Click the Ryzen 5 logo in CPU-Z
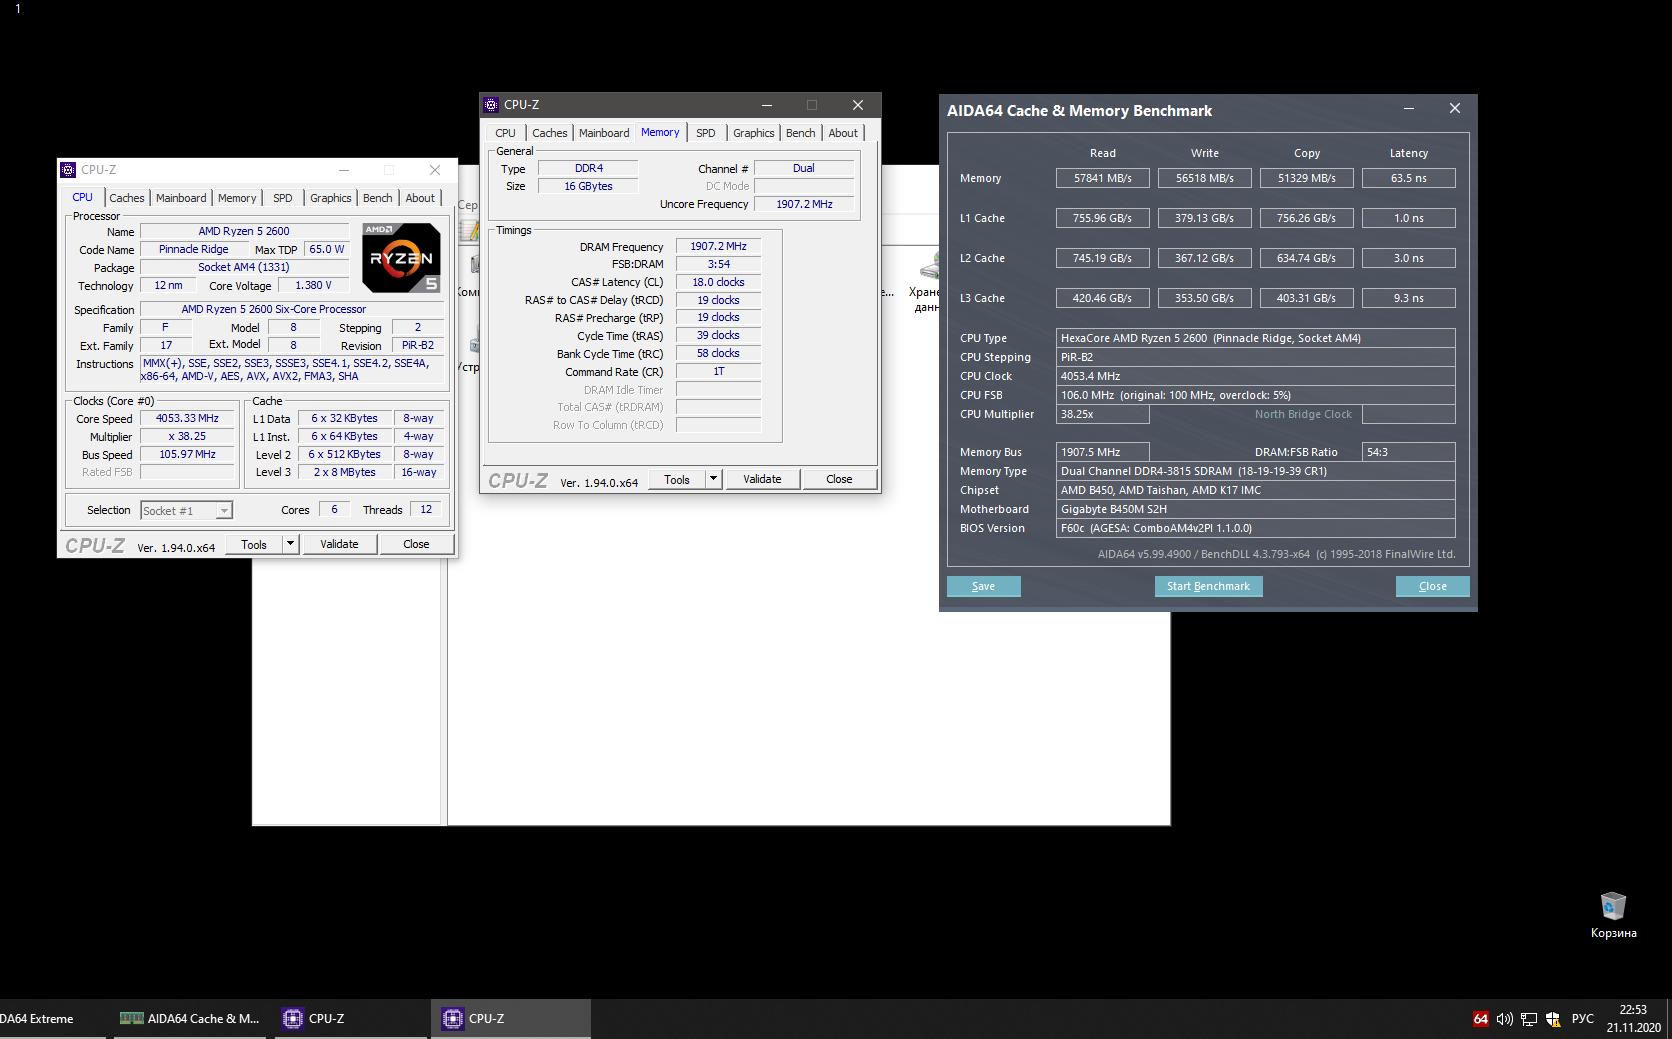The image size is (1672, 1039). click(401, 258)
